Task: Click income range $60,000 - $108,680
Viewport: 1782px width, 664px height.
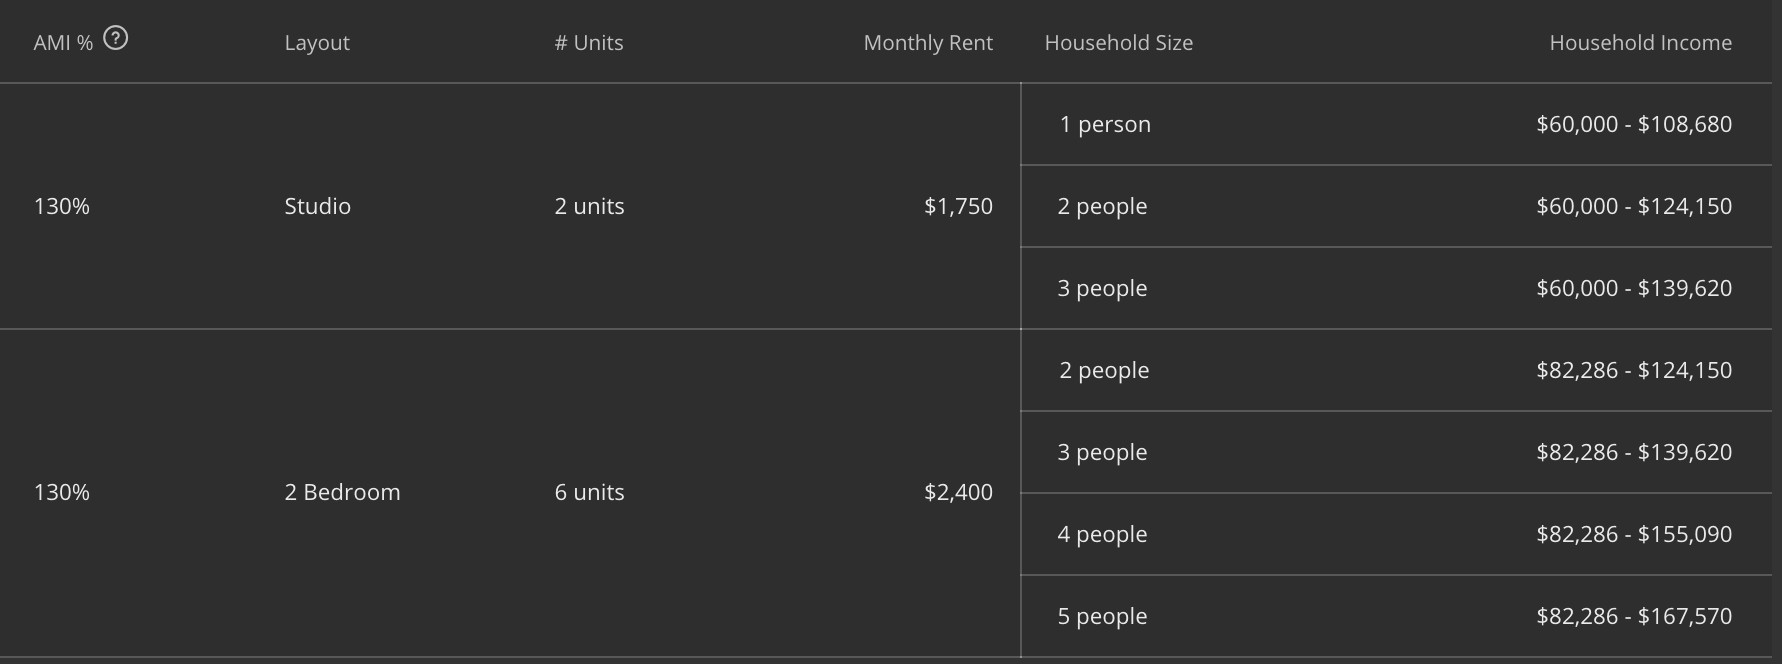Action: [1634, 124]
